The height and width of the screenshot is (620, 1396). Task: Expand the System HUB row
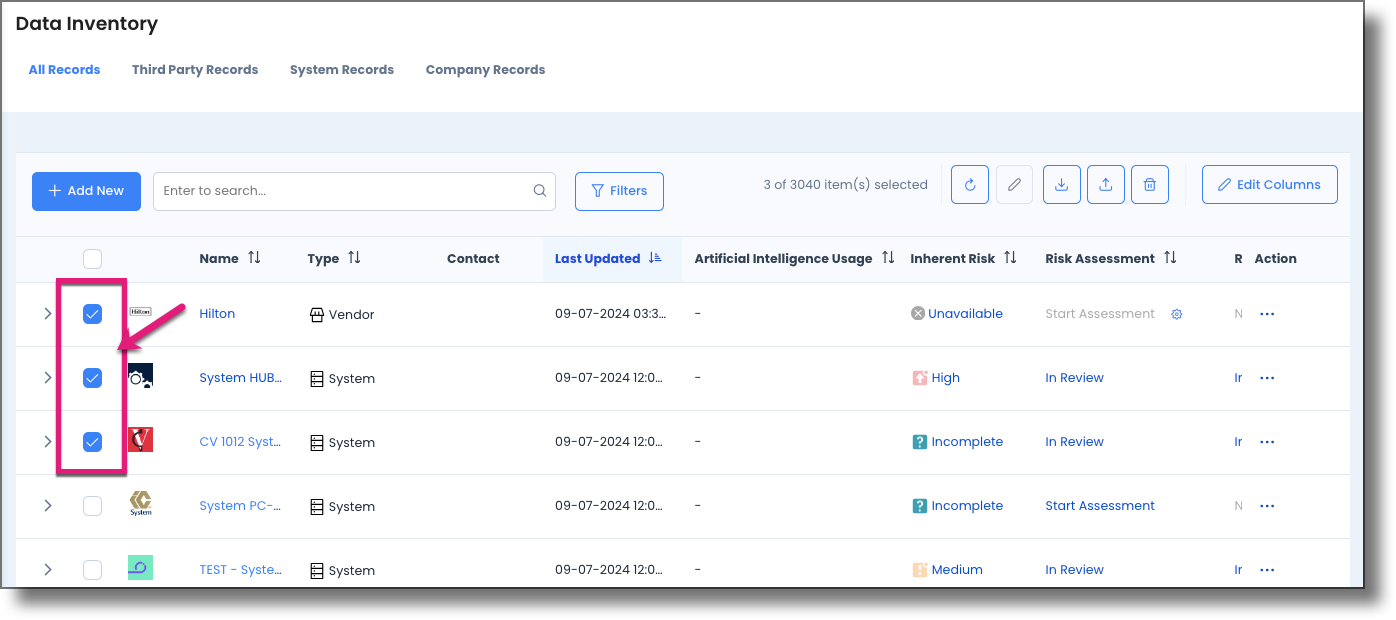tap(47, 378)
